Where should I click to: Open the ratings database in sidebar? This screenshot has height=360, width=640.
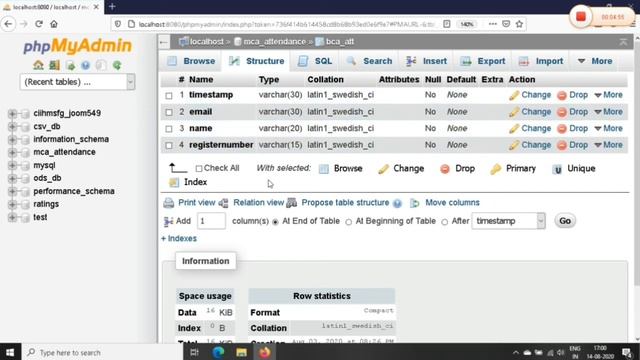(x=46, y=204)
